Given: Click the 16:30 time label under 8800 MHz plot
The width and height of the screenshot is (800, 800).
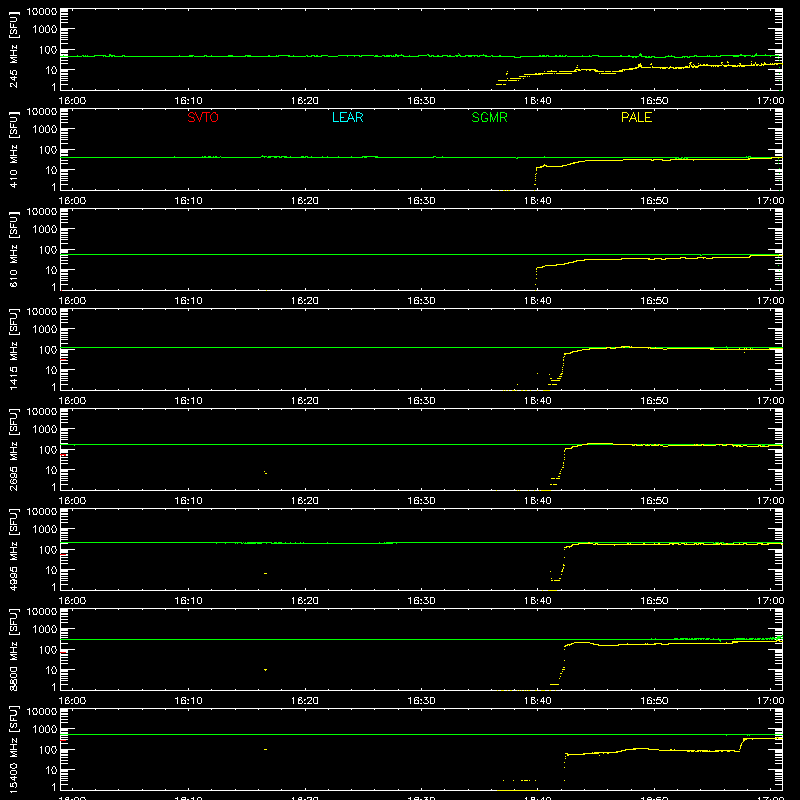Looking at the screenshot, I should (x=421, y=701).
